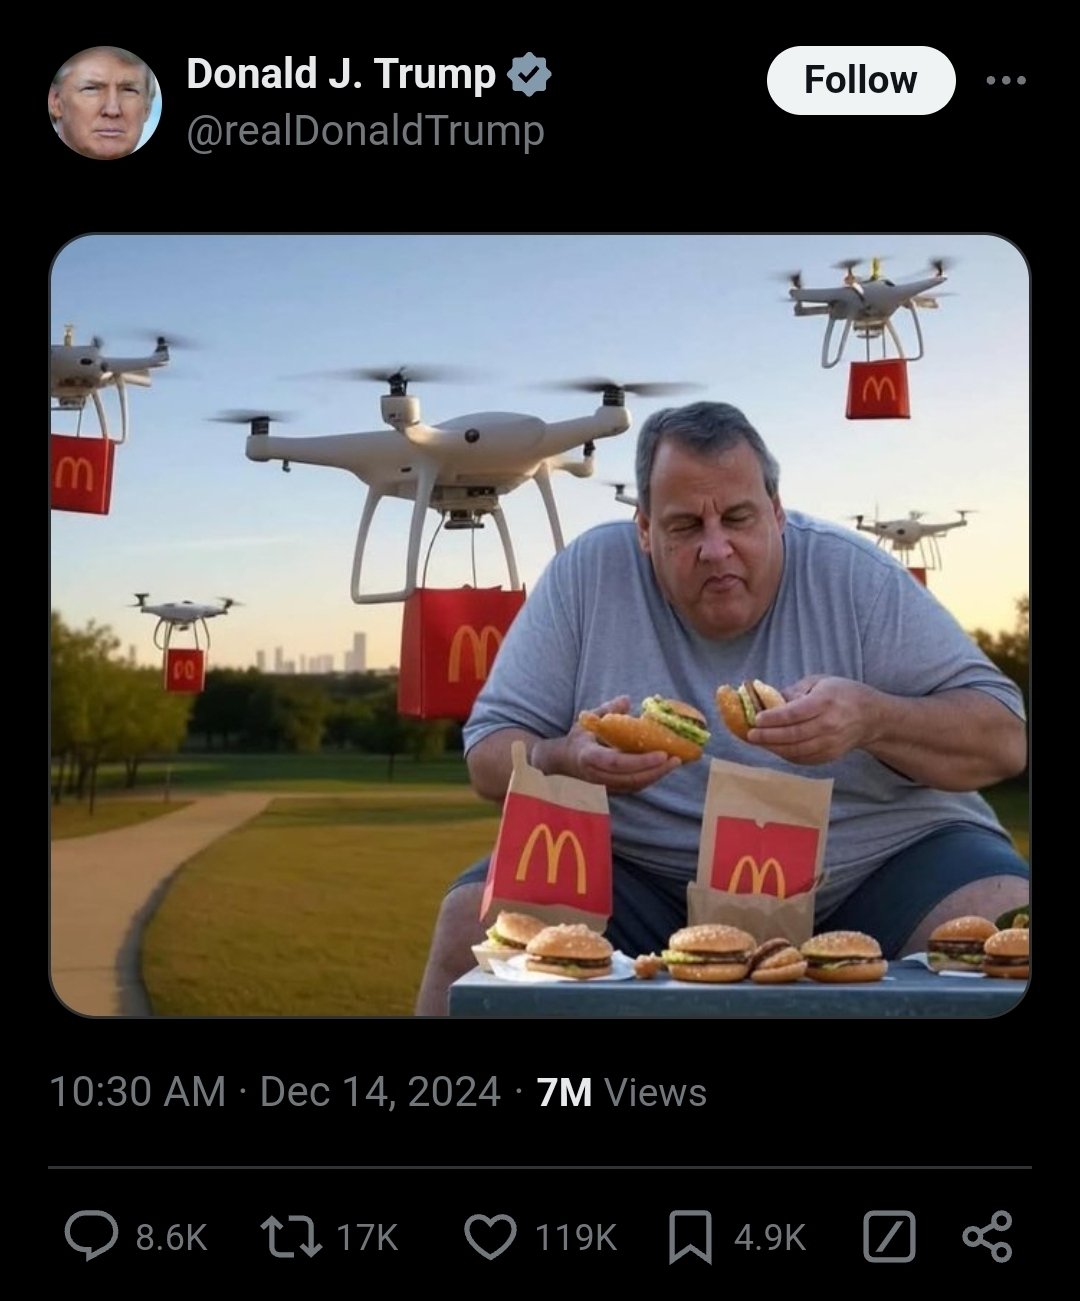Viewport: 1080px width, 1301px height.
Task: Open the three-dot more options menu
Action: pyautogui.click(x=1006, y=80)
